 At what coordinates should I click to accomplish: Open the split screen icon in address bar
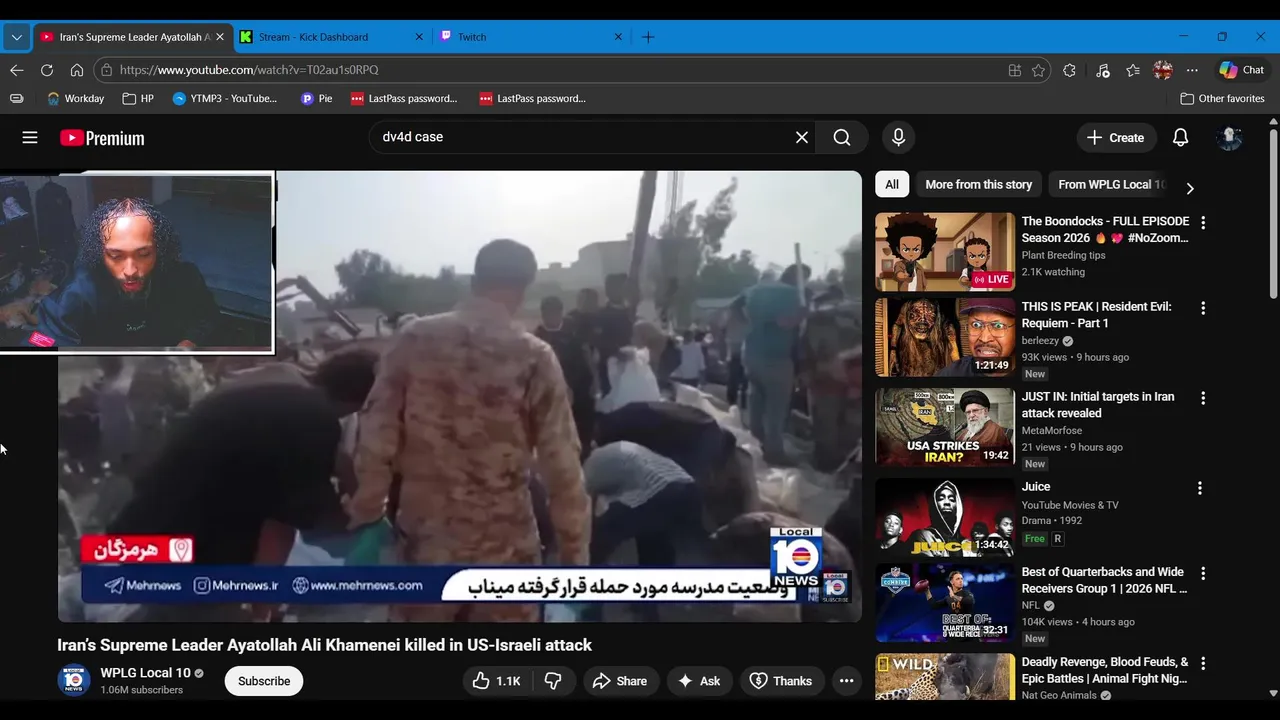[1015, 70]
